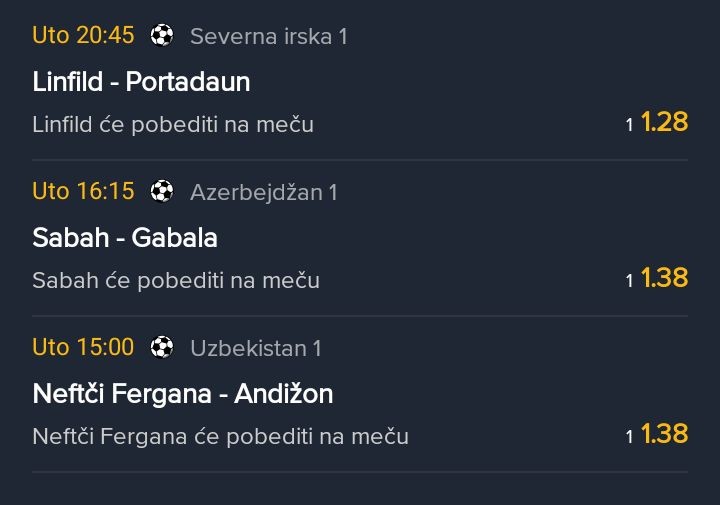Select the 1.38 odds for Sabah
The height and width of the screenshot is (505, 720).
pos(664,278)
